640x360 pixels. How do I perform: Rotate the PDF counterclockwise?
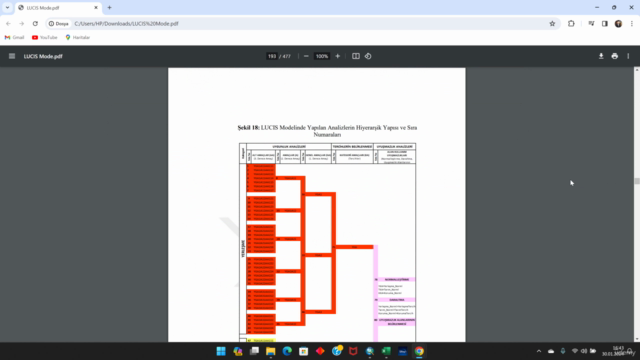pyautogui.click(x=368, y=56)
